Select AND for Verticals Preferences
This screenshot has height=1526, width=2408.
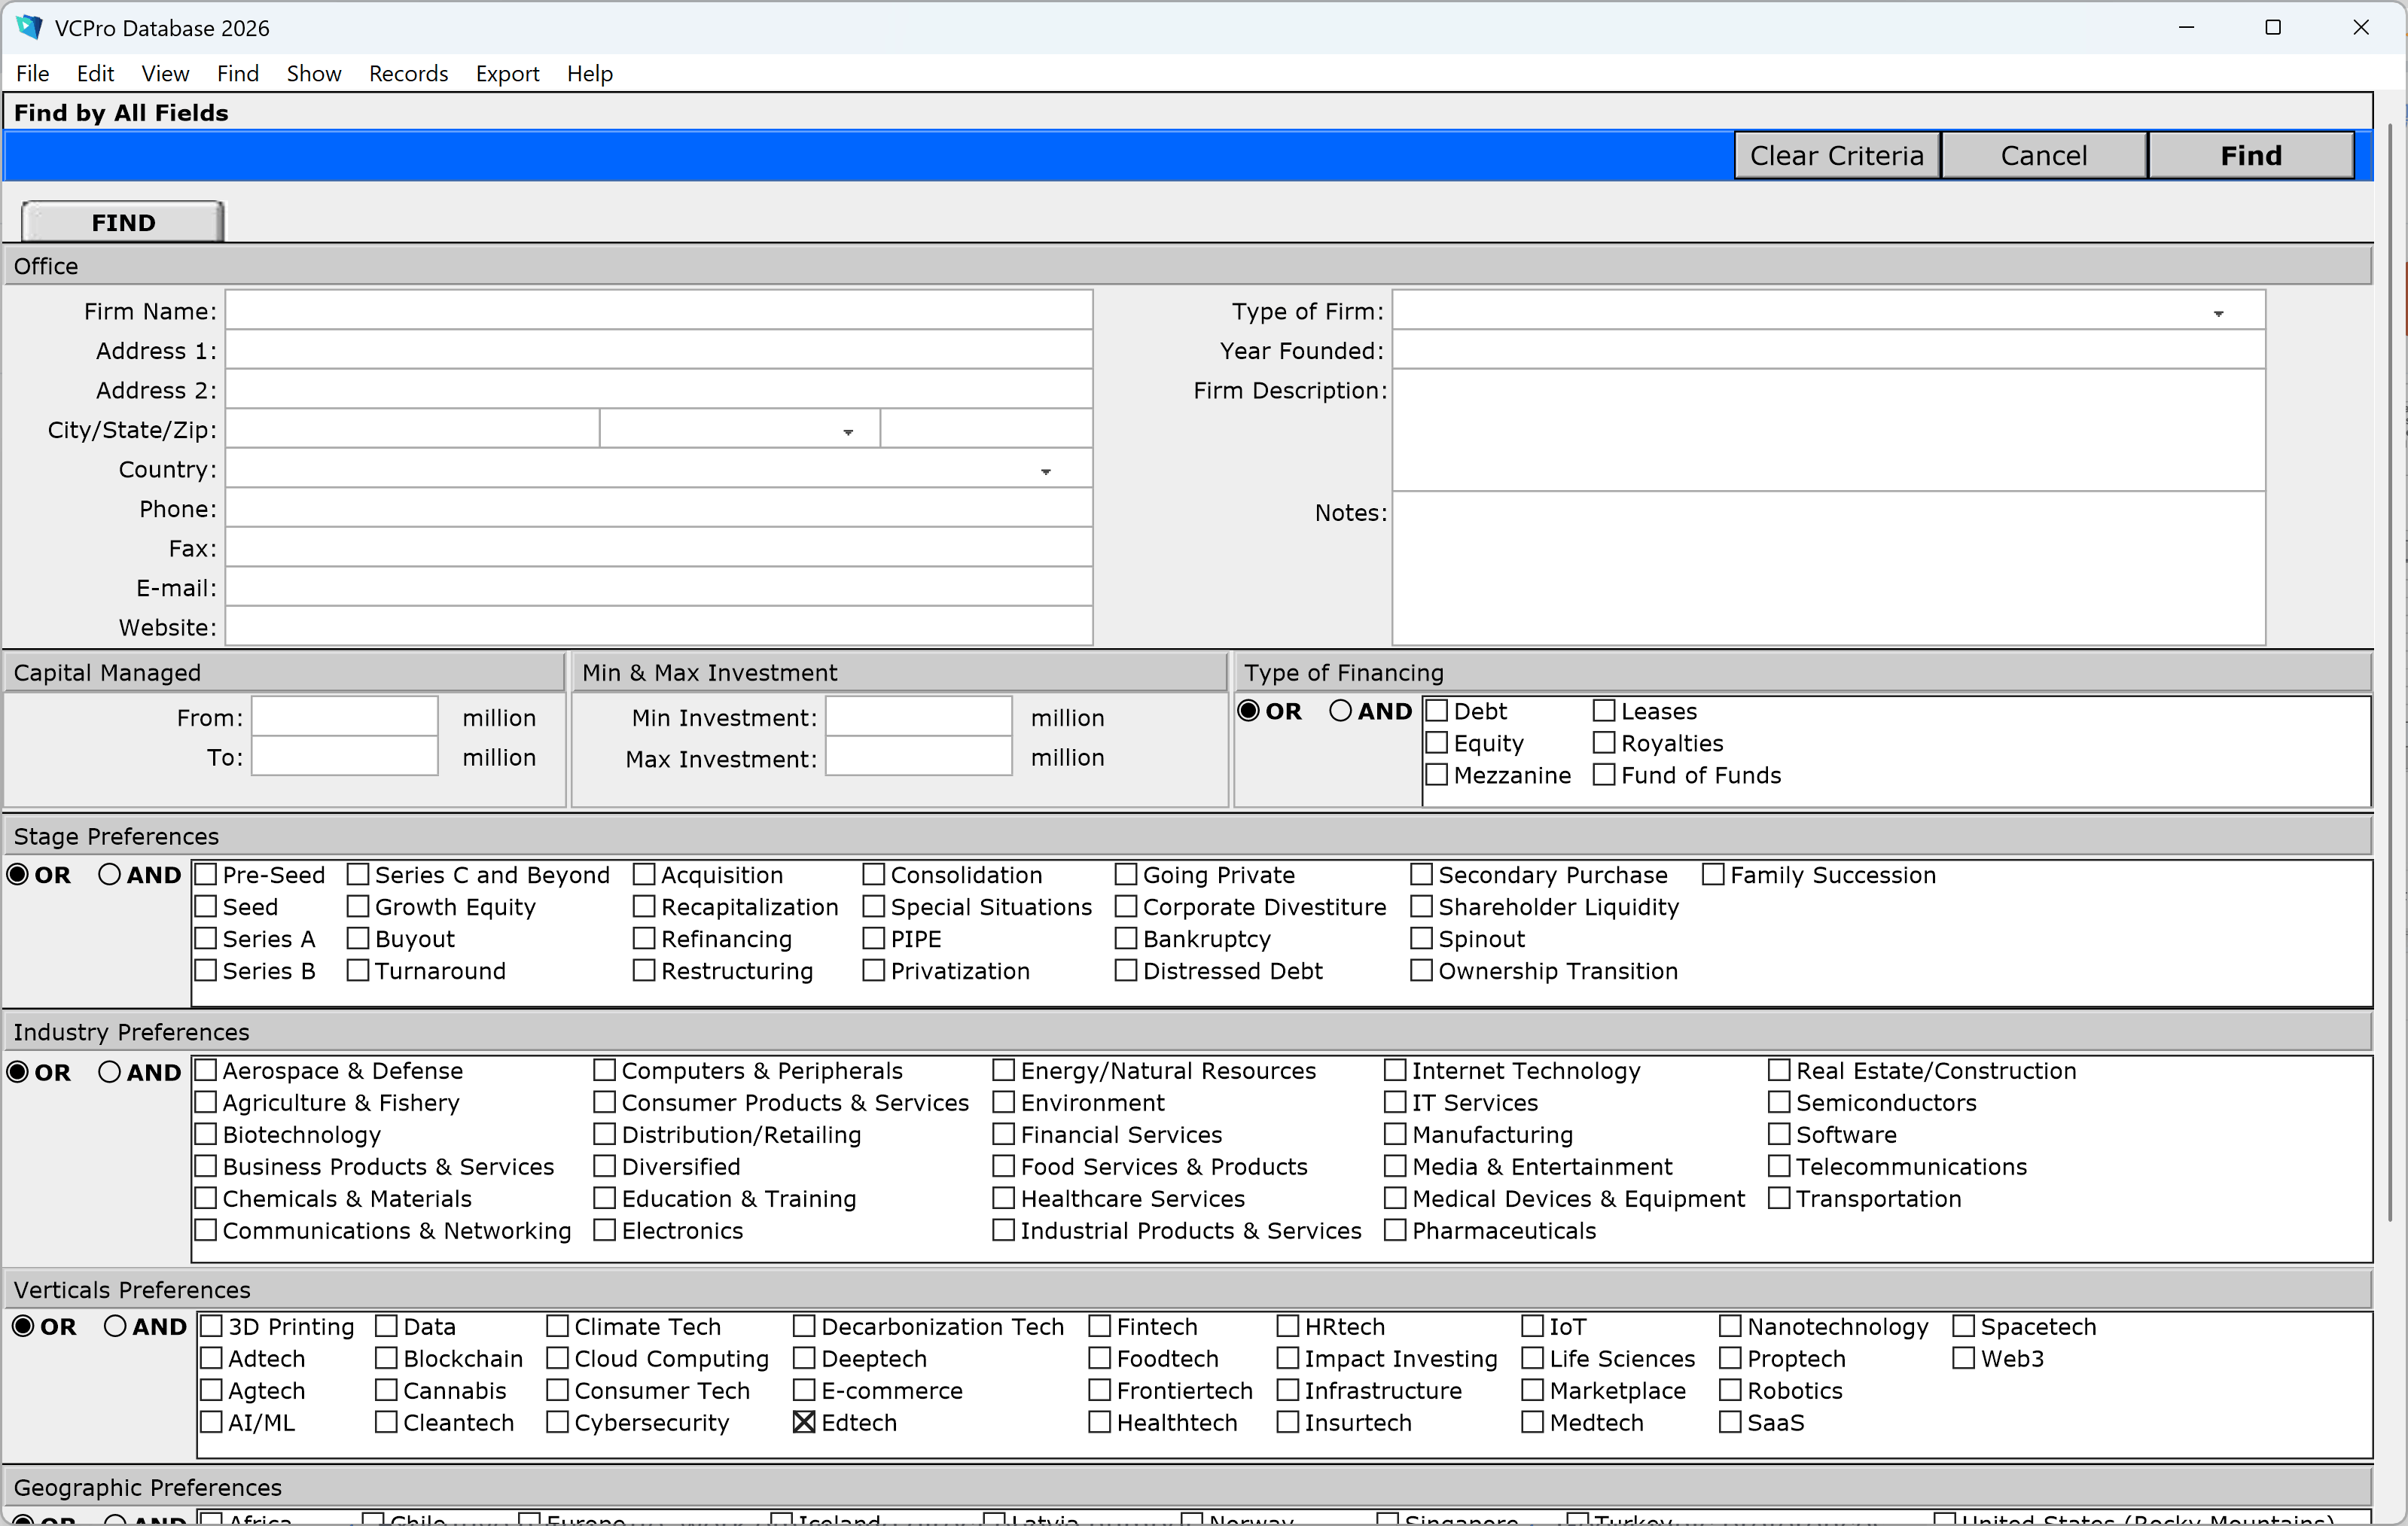point(115,1326)
